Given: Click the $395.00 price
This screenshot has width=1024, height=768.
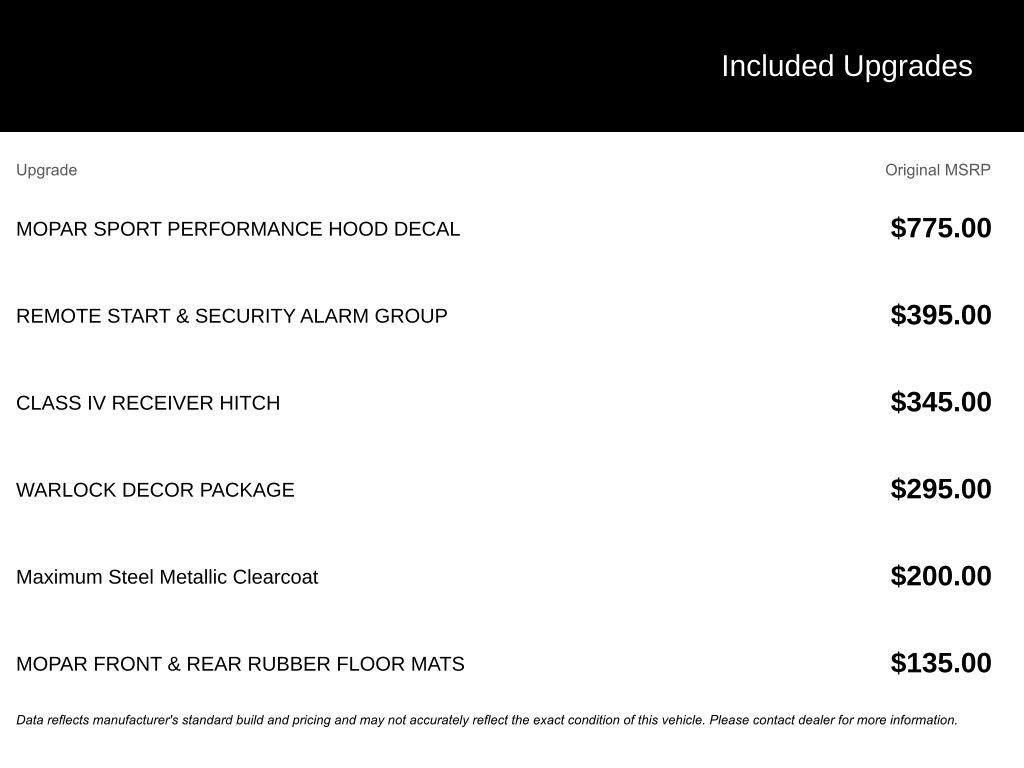Looking at the screenshot, I should pyautogui.click(x=940, y=315).
